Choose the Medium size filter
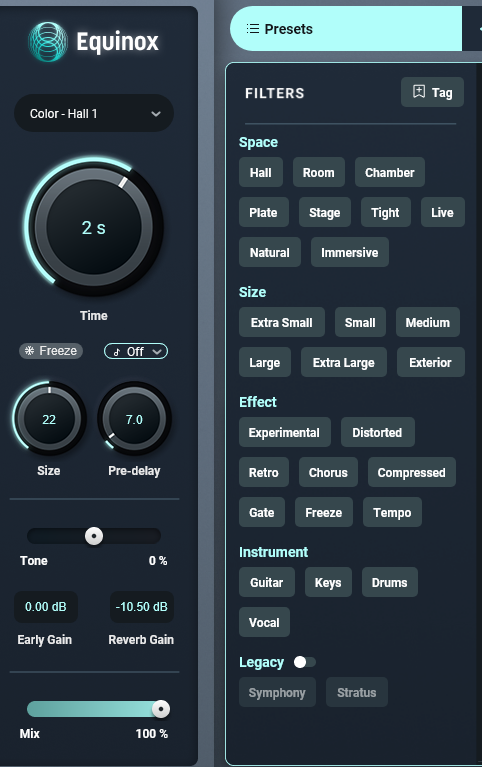The image size is (482, 767). (x=428, y=322)
